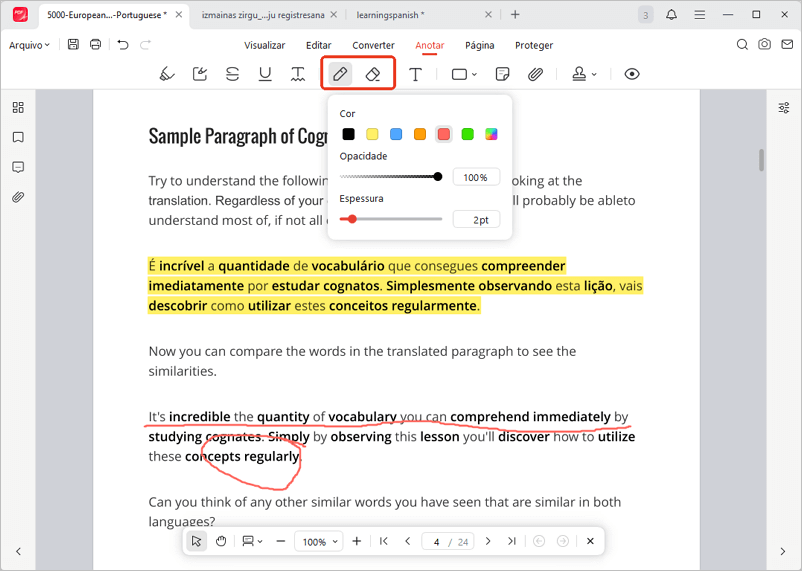Screen dimensions: 802x571
Task: Switch to the Página tab
Action: pyautogui.click(x=480, y=45)
